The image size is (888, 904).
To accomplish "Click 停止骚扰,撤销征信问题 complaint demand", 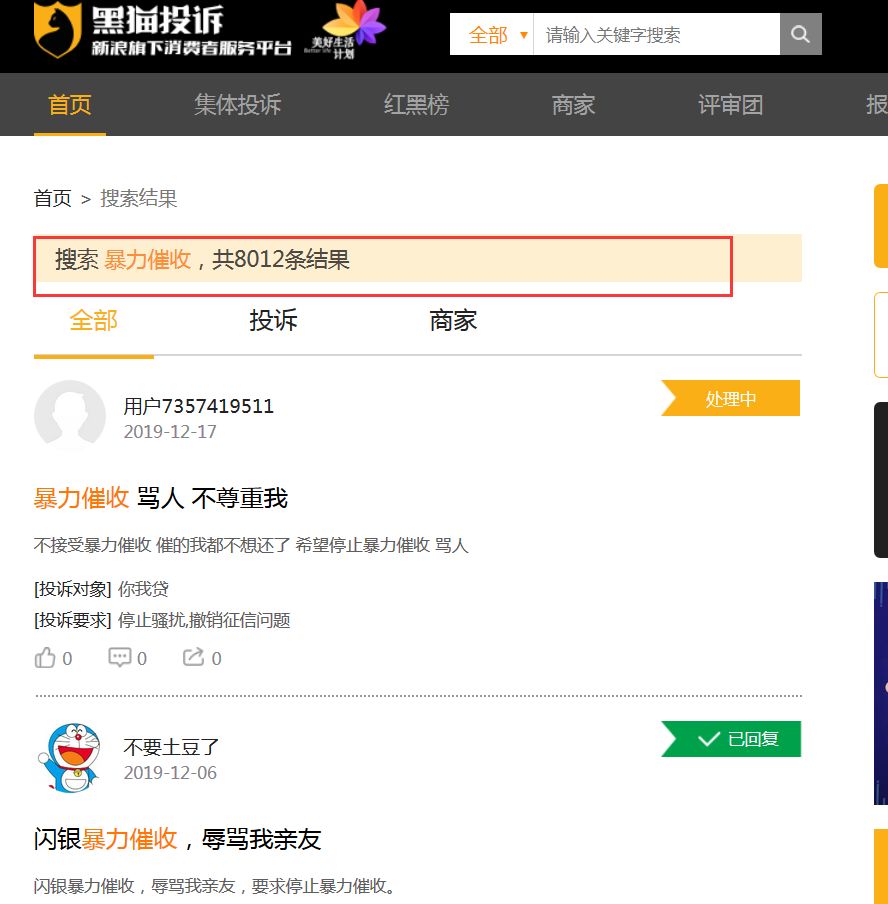I will 204,620.
